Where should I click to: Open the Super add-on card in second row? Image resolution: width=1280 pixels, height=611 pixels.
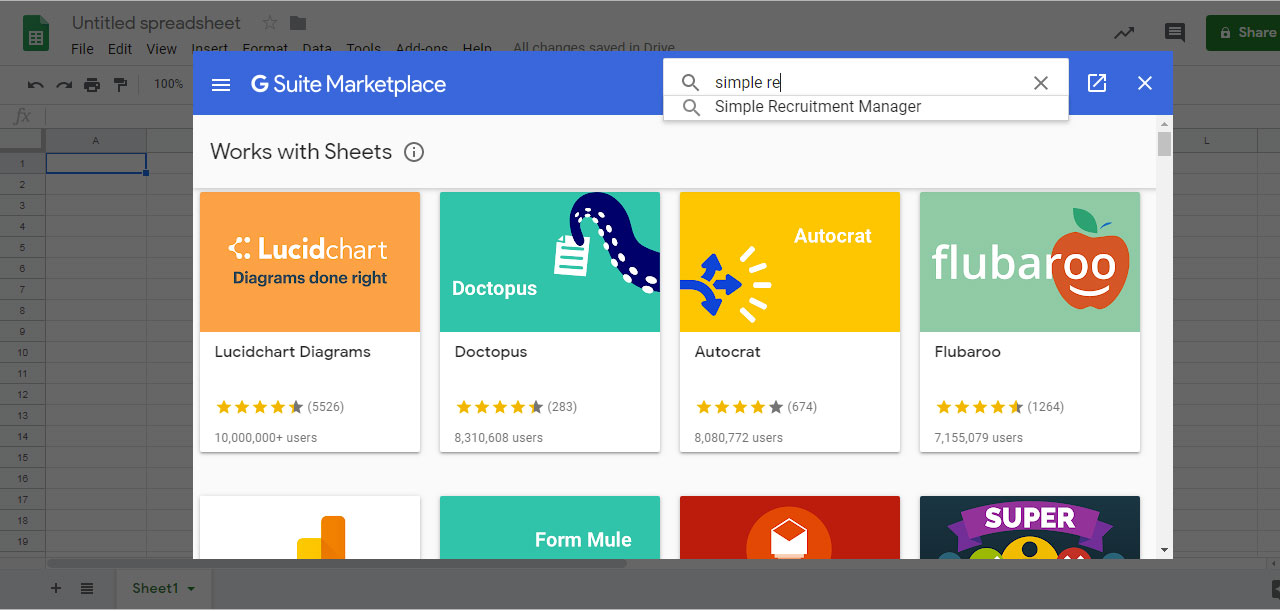click(1030, 527)
